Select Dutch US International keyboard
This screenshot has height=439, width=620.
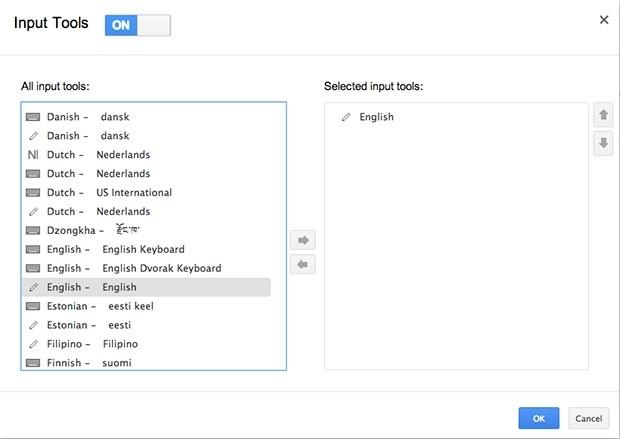coord(147,193)
